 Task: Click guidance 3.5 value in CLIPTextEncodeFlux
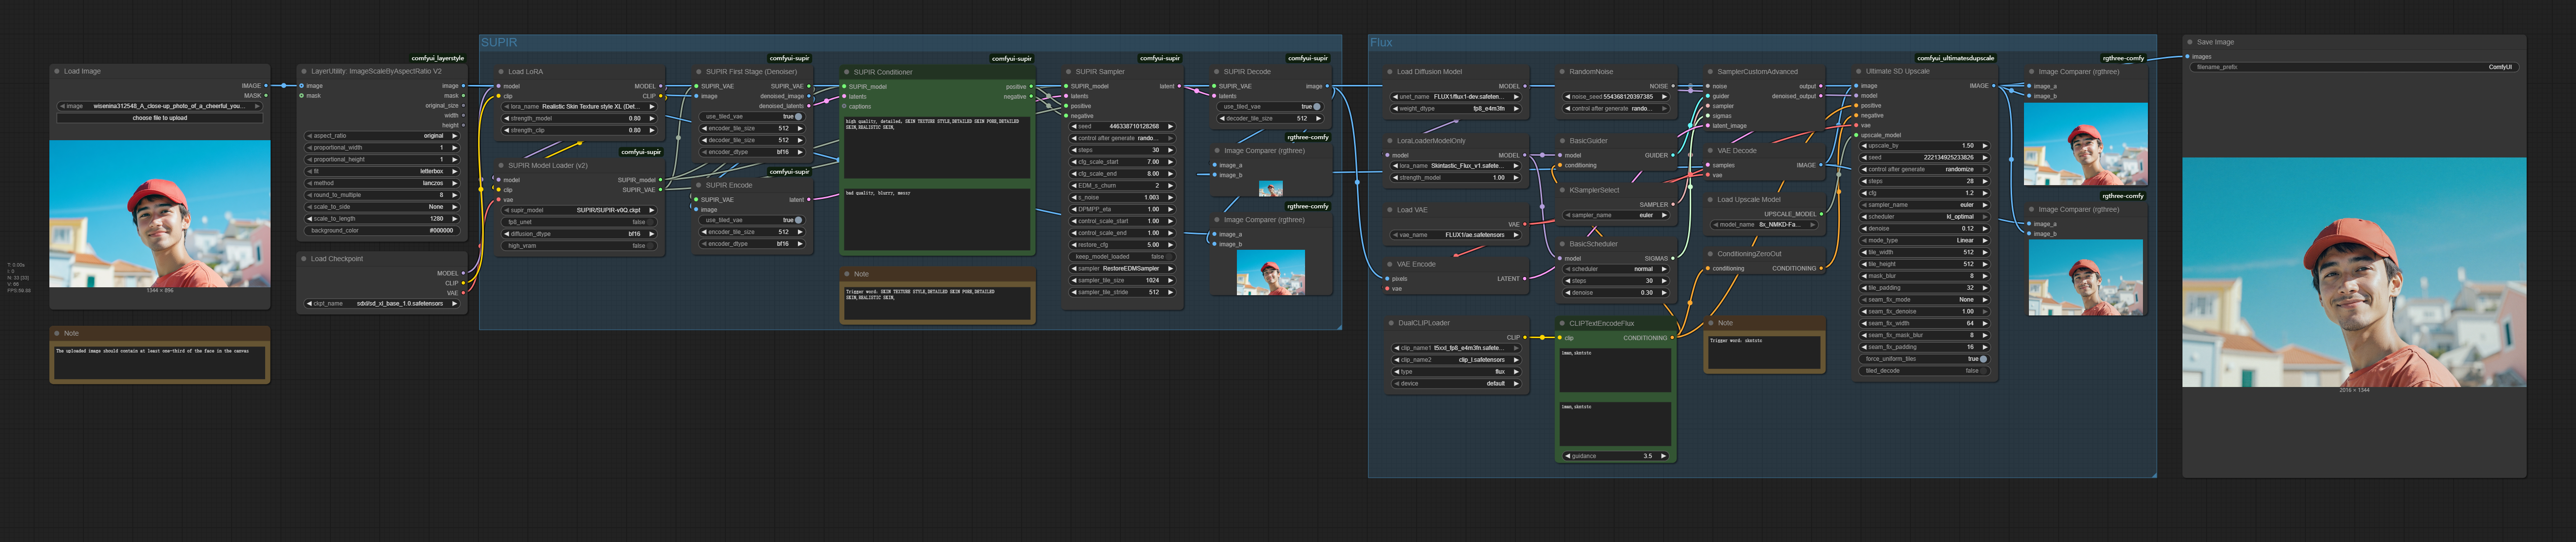(1647, 456)
